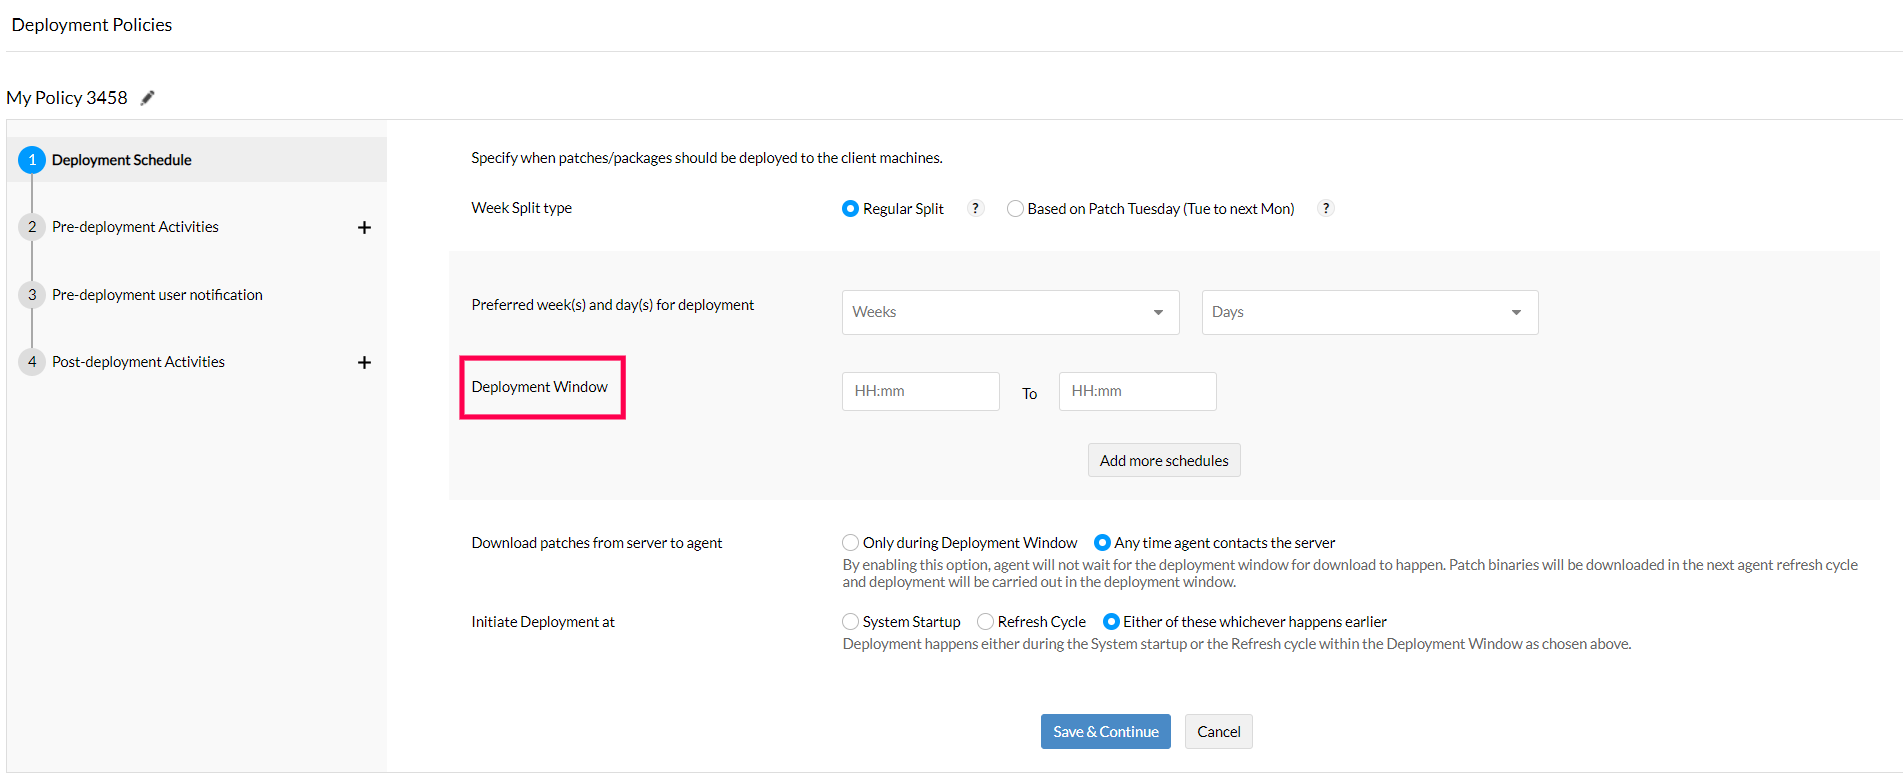The width and height of the screenshot is (1903, 775).
Task: Select Any time agent contacts the server
Action: coord(1102,543)
